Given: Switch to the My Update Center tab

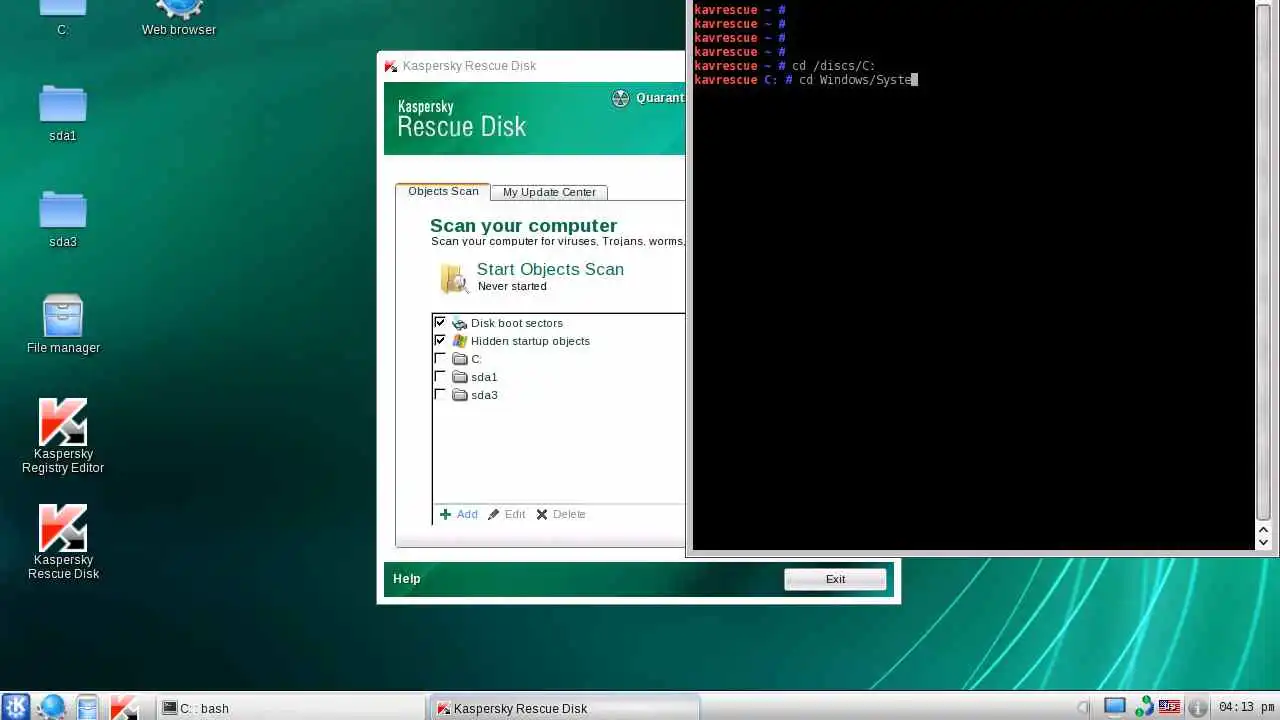Looking at the screenshot, I should (549, 192).
